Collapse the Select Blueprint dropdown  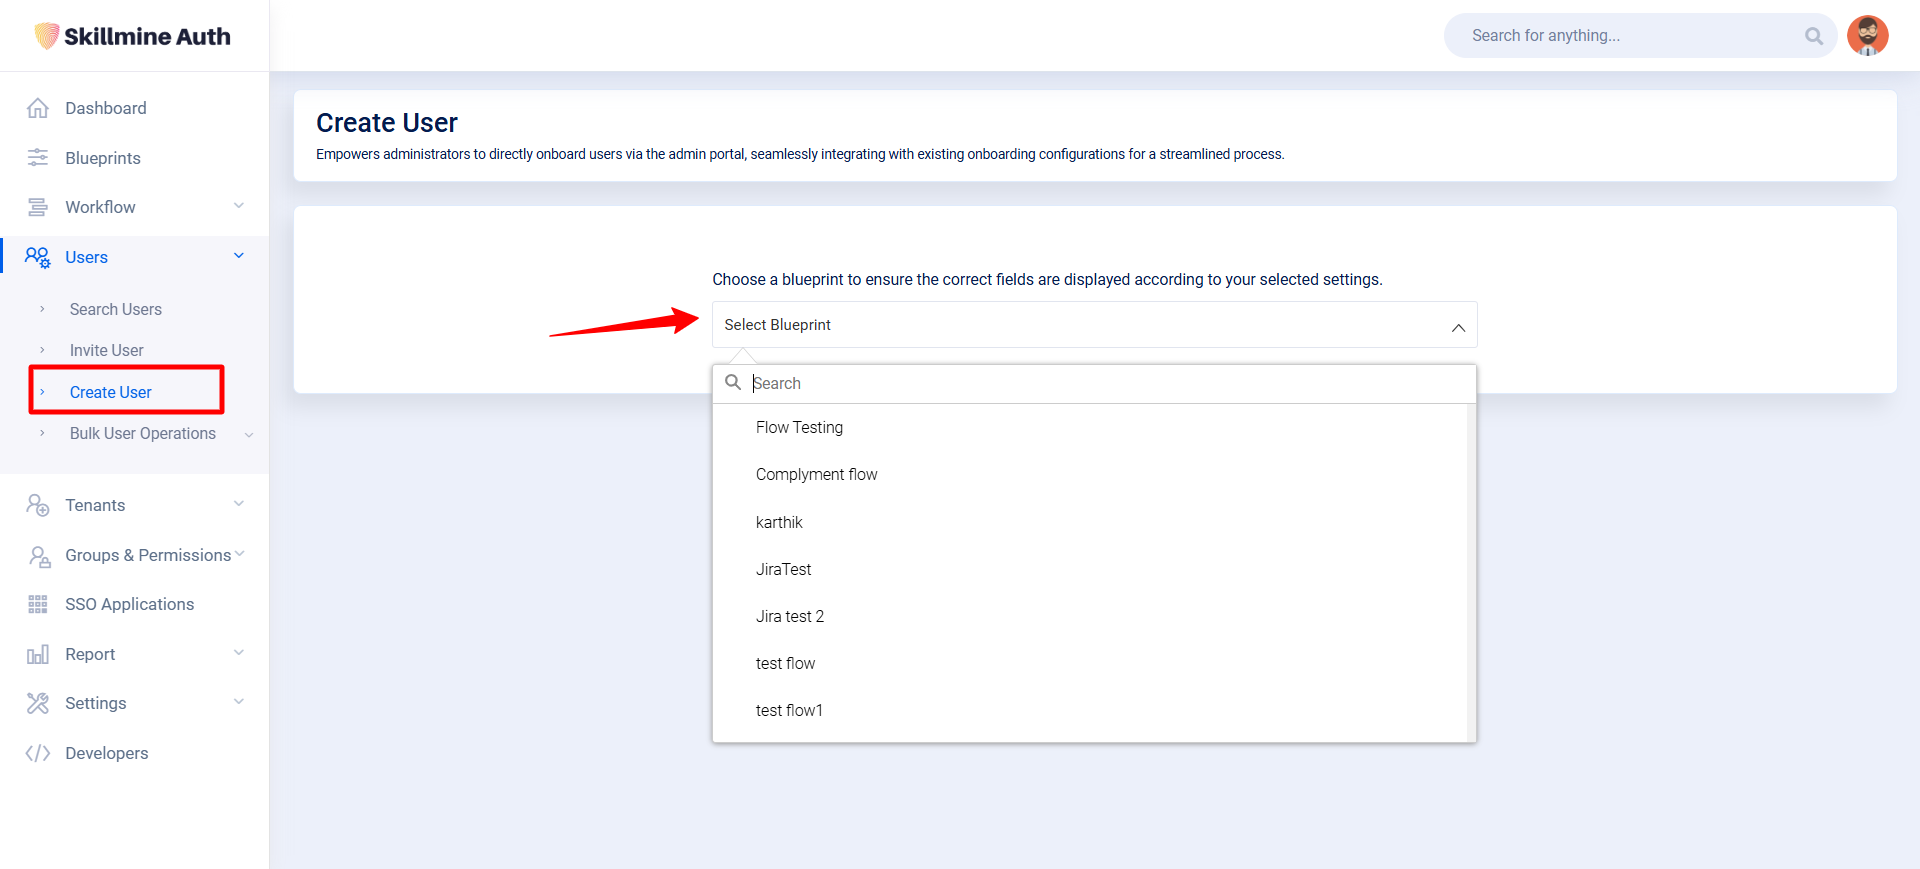click(1458, 327)
